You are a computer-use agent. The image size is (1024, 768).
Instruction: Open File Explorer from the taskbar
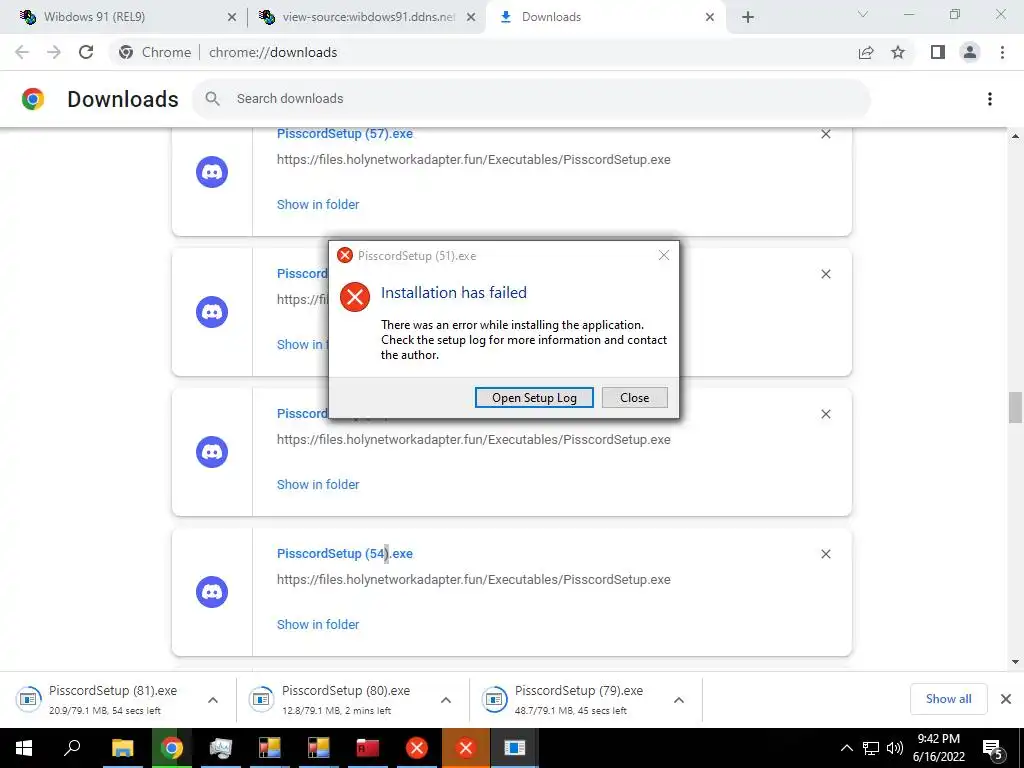[x=122, y=748]
